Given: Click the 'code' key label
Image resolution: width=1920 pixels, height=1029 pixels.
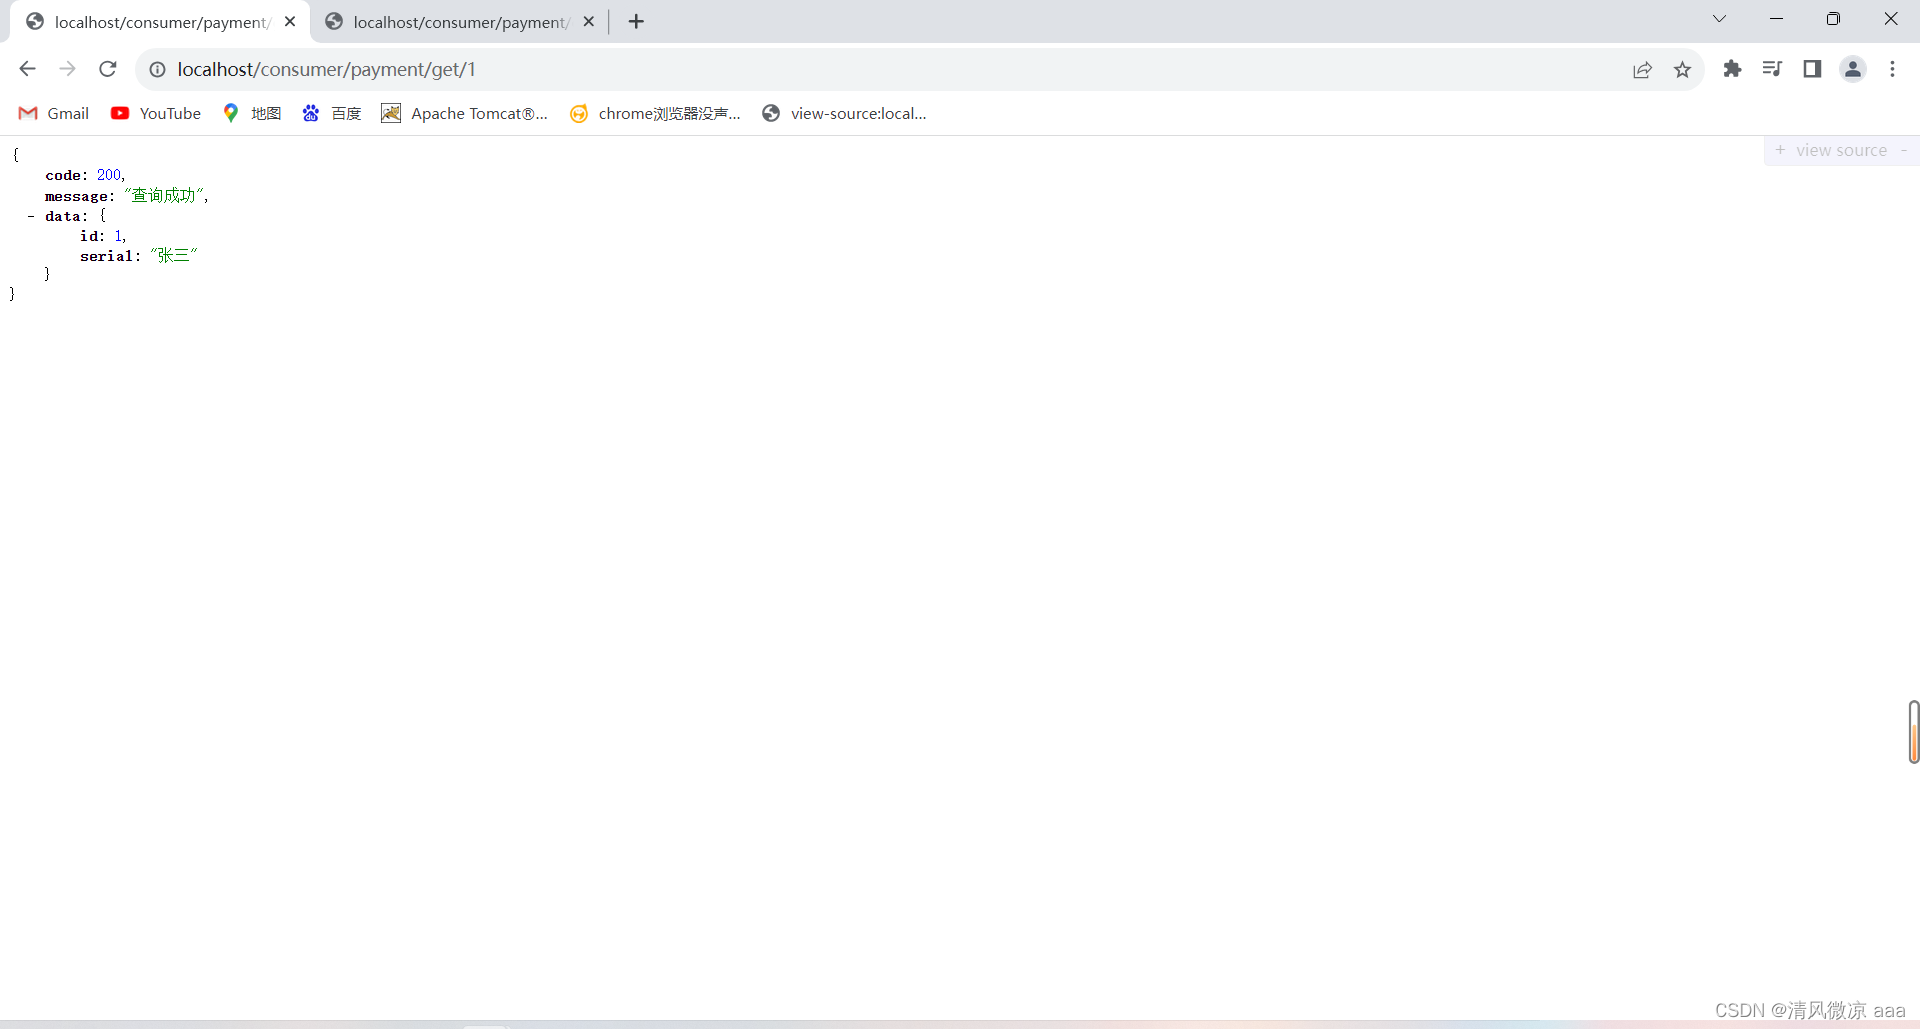Looking at the screenshot, I should (63, 175).
